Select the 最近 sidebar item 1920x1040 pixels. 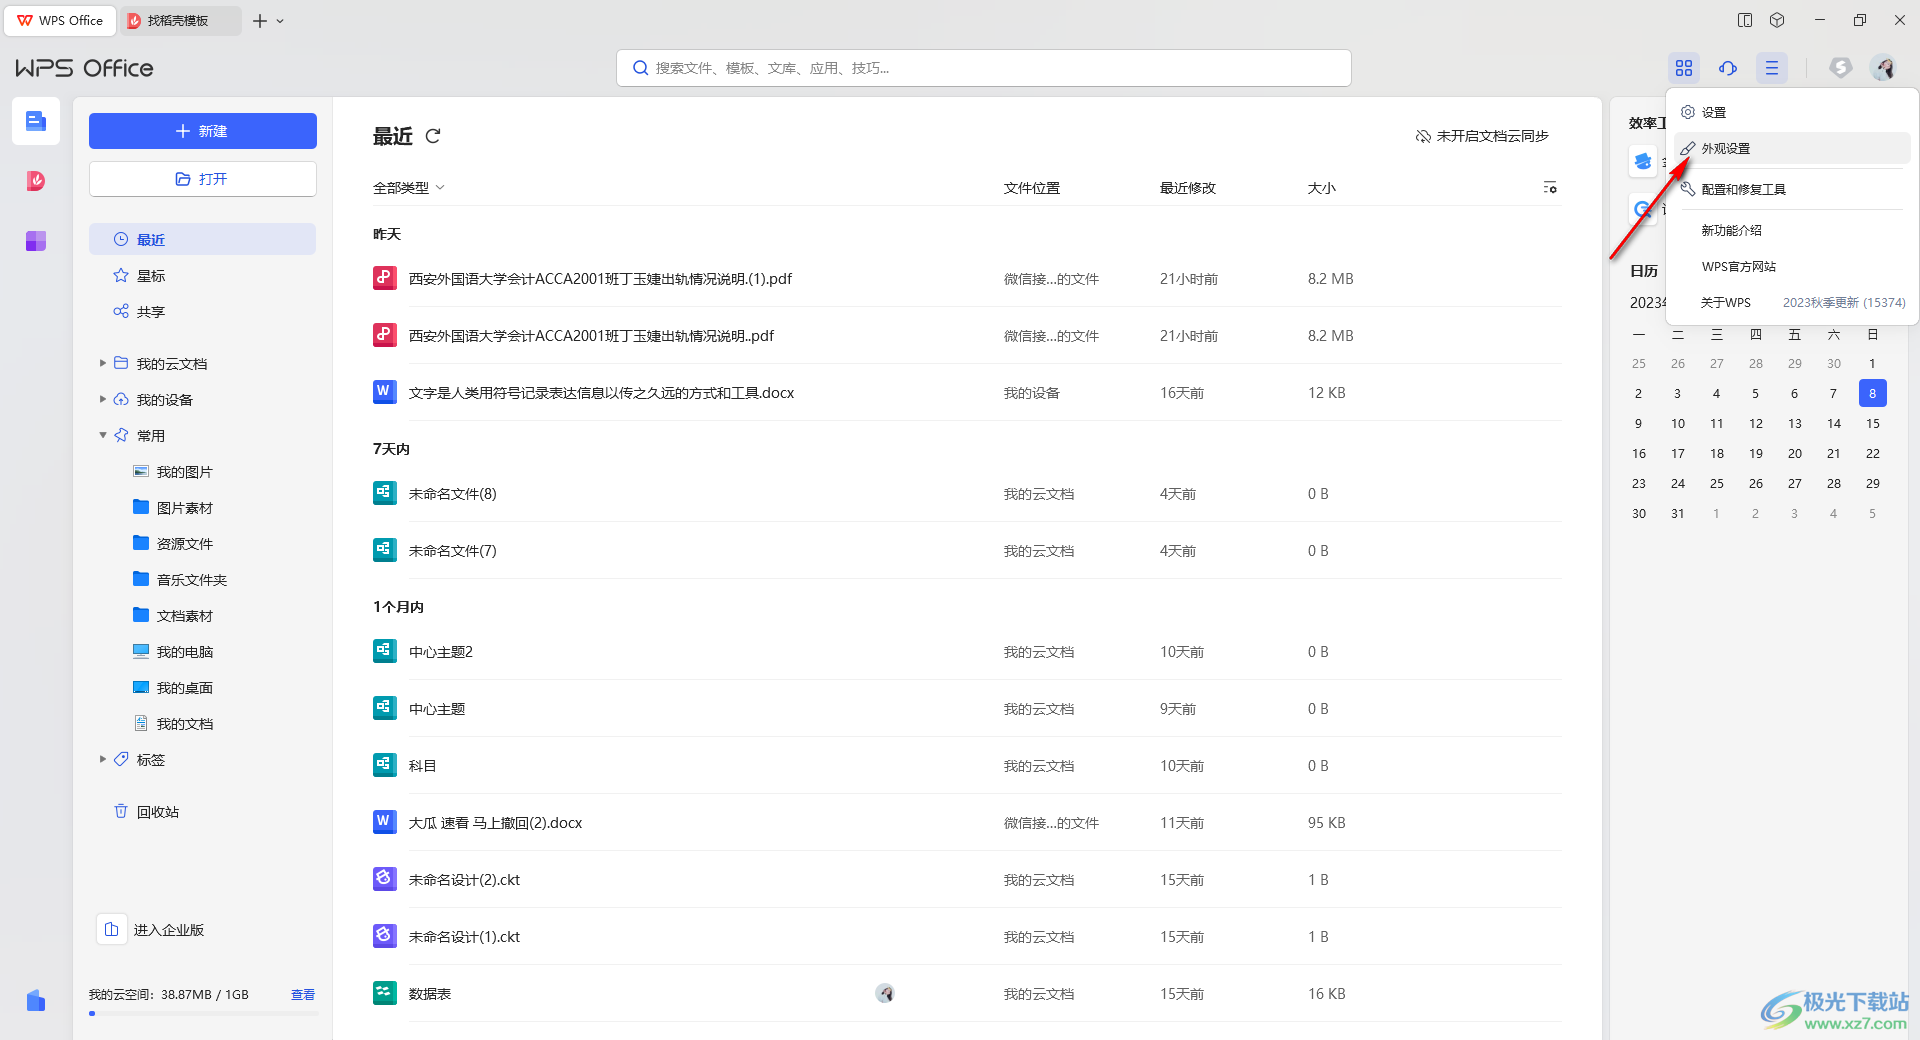pyautogui.click(x=203, y=239)
